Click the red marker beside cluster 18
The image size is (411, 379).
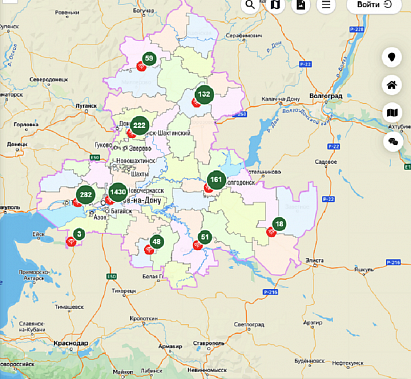271,232
